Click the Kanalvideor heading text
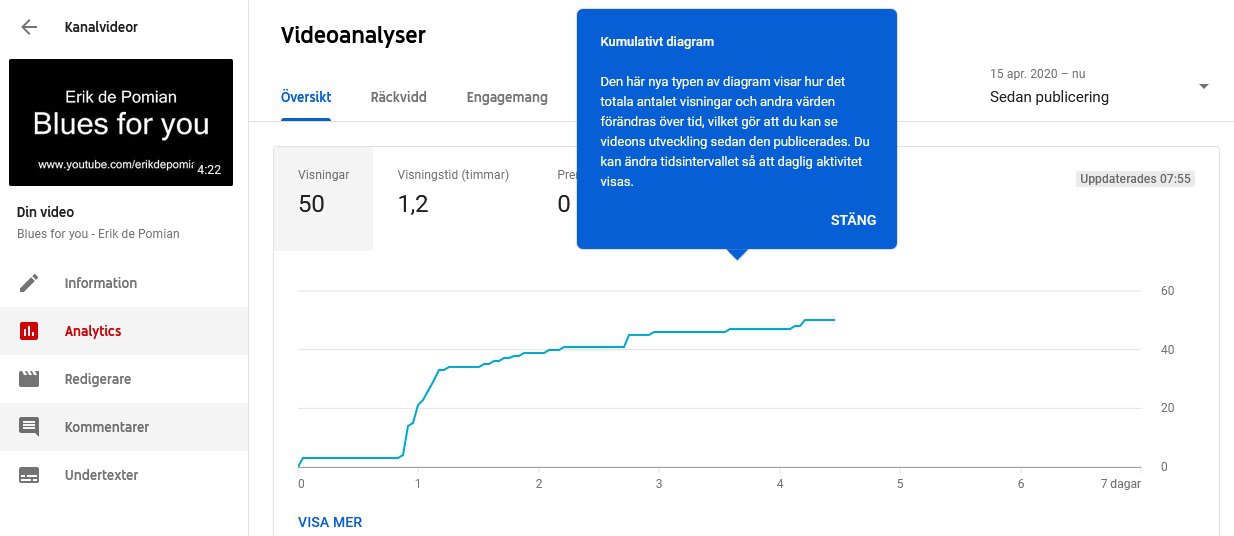The width and height of the screenshot is (1234, 536). click(101, 27)
